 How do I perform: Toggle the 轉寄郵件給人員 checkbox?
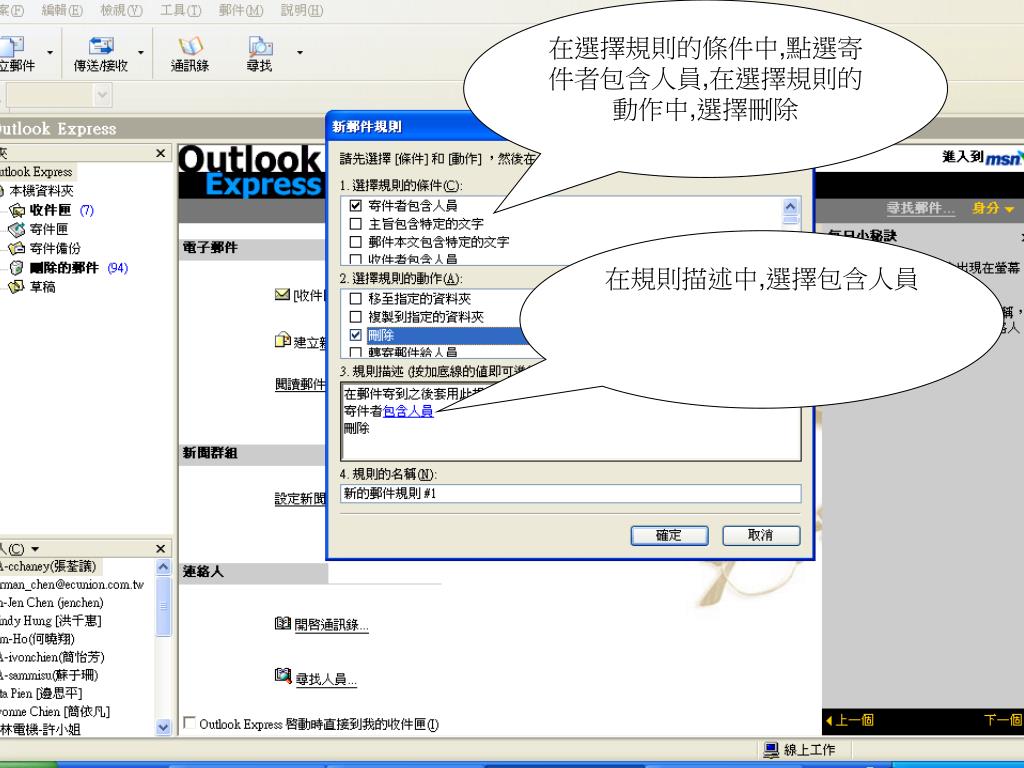pos(355,352)
